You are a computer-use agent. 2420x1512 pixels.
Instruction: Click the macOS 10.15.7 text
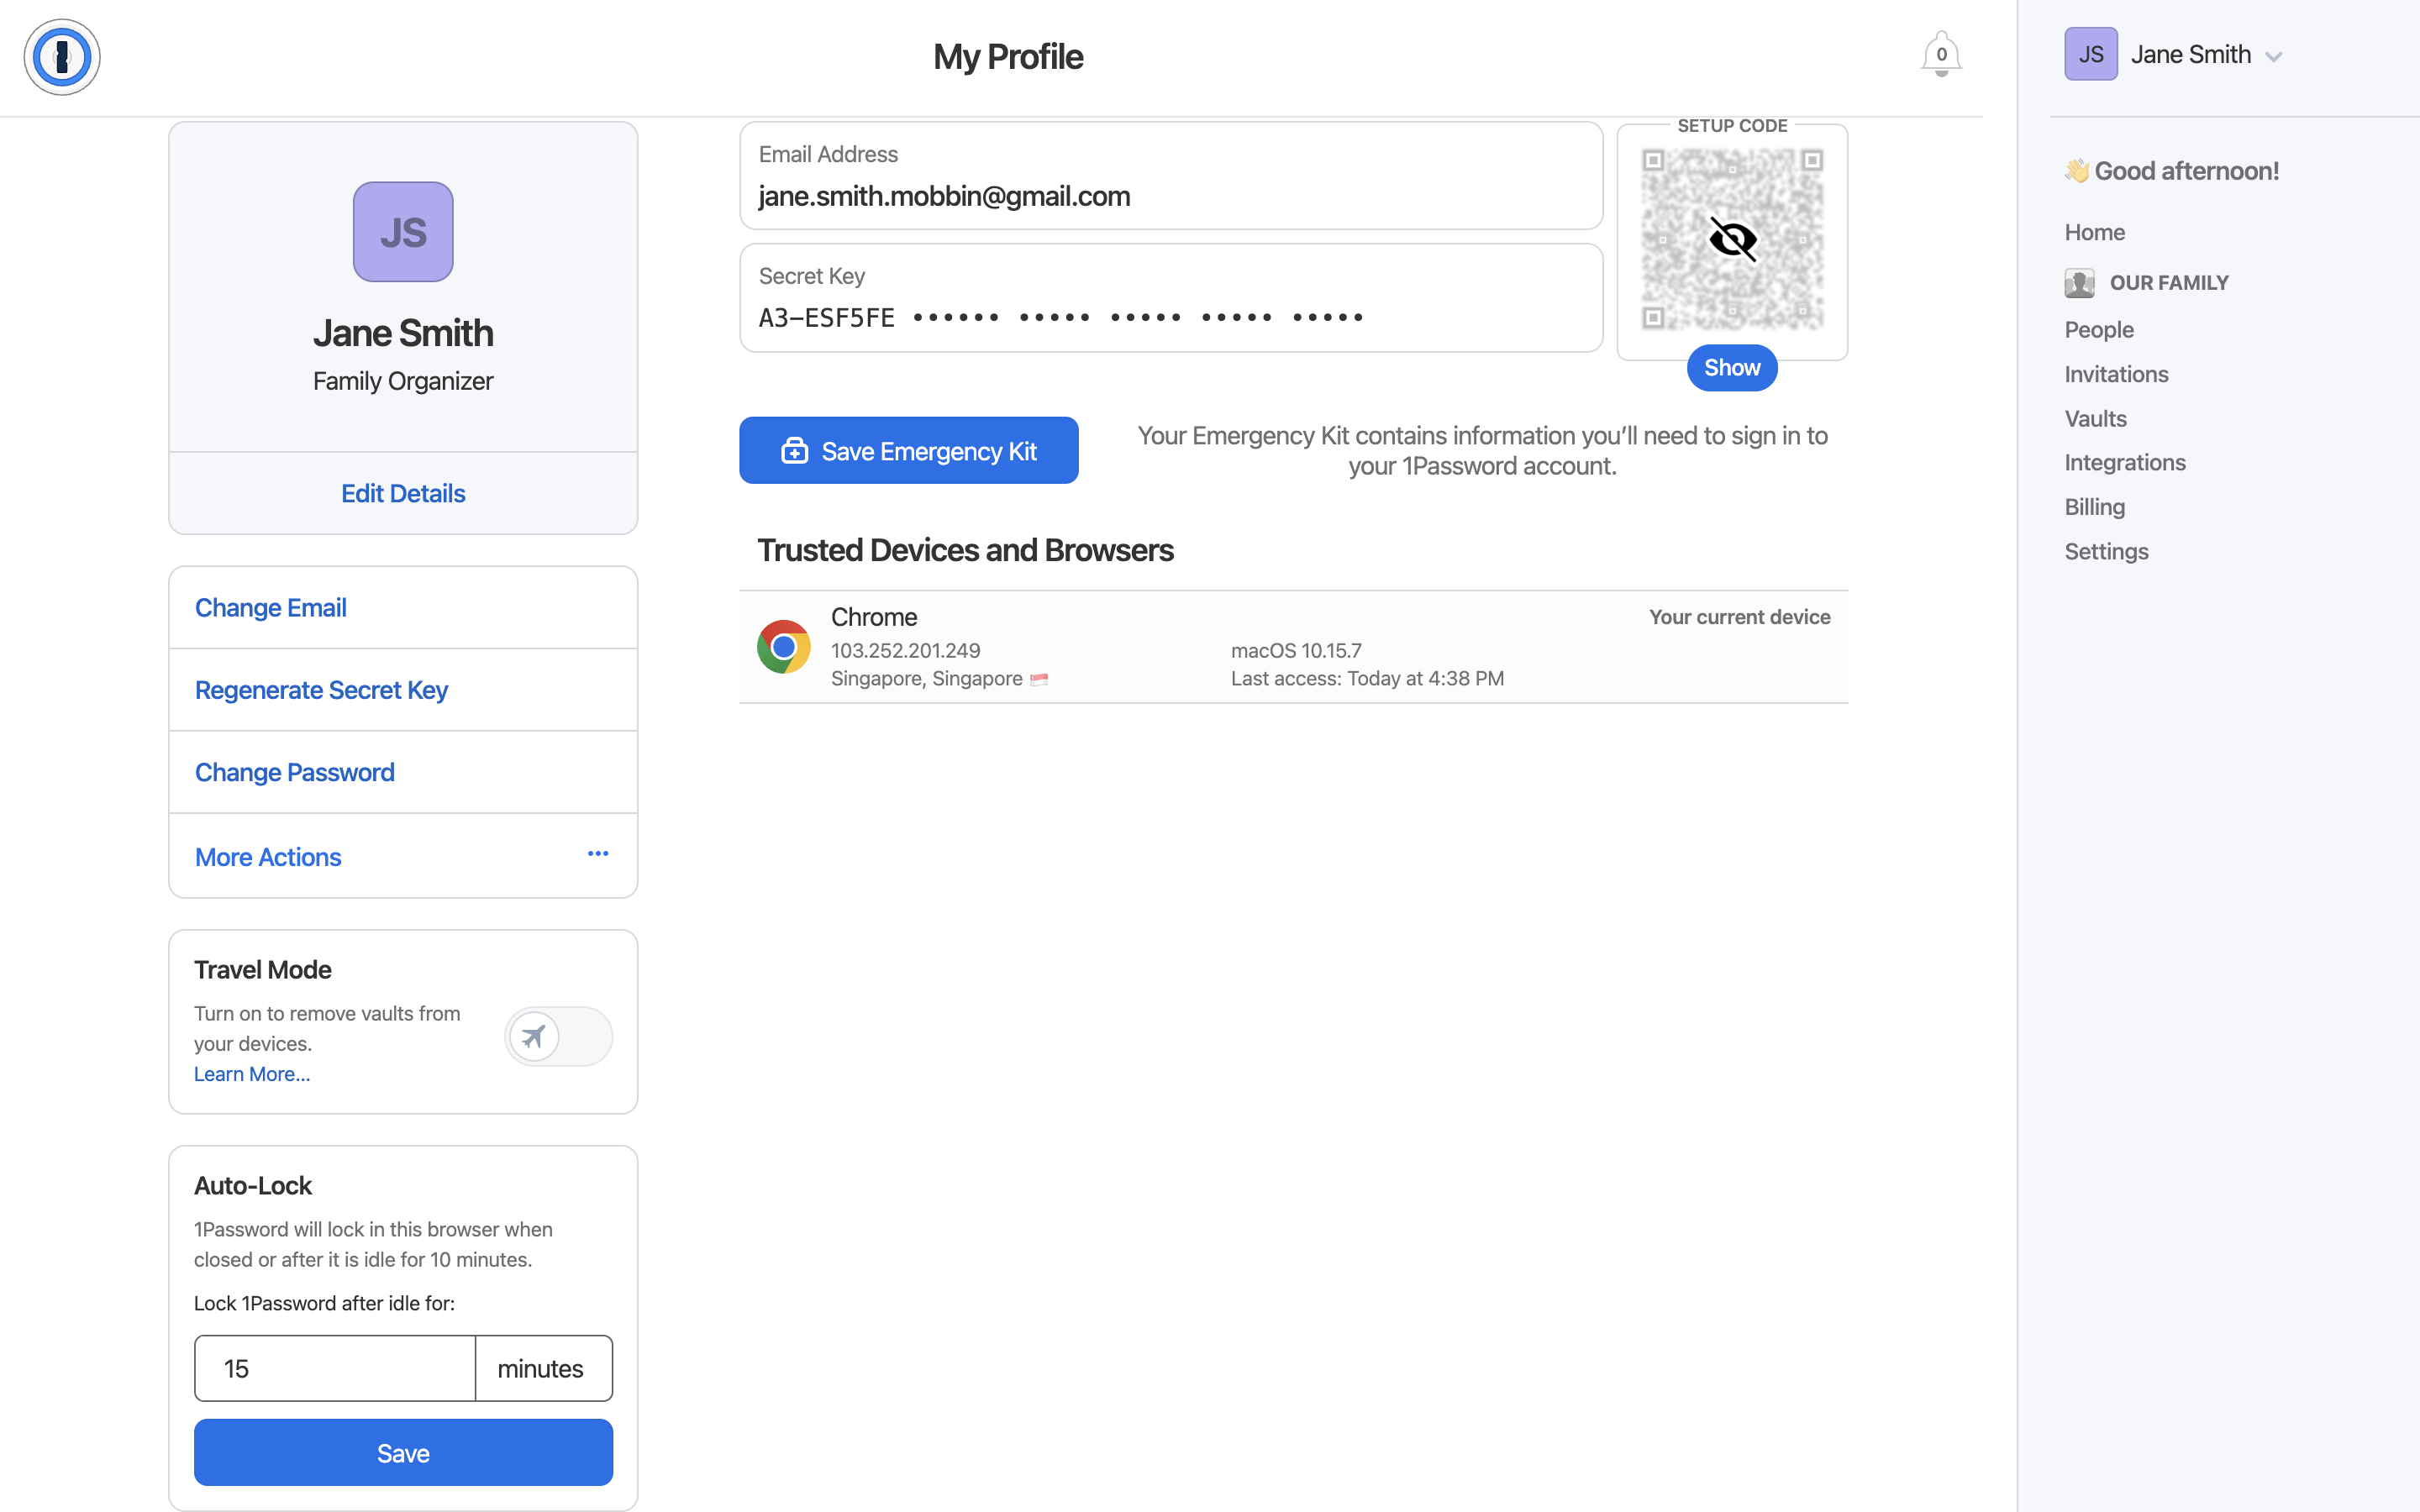click(1296, 650)
